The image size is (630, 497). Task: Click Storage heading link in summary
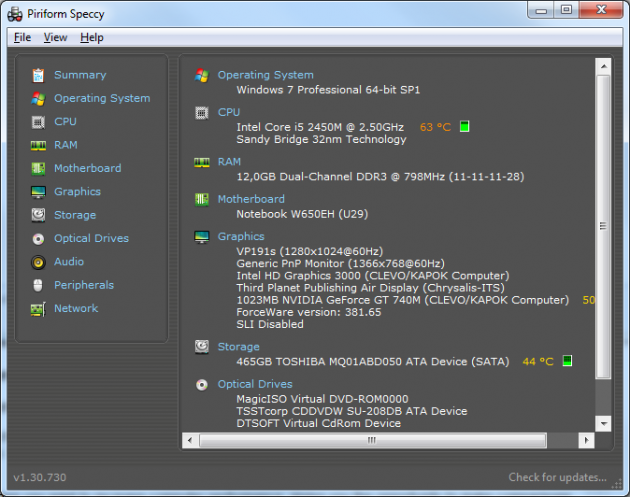(239, 347)
